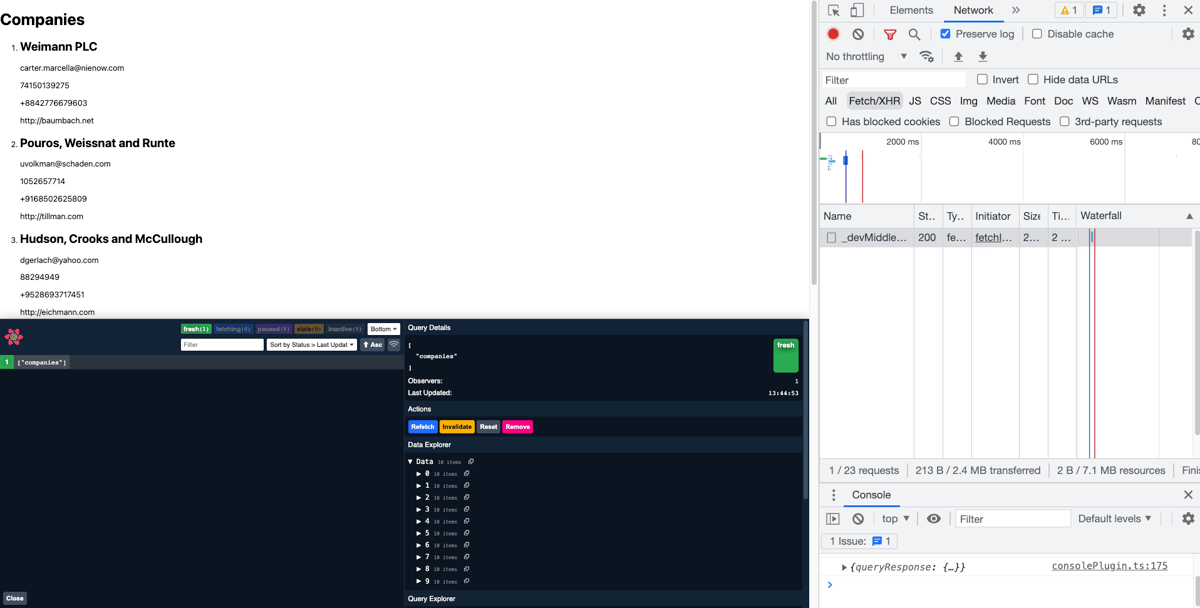Expand the queryResponse console object
The height and width of the screenshot is (608, 1200).
pyautogui.click(x=844, y=567)
